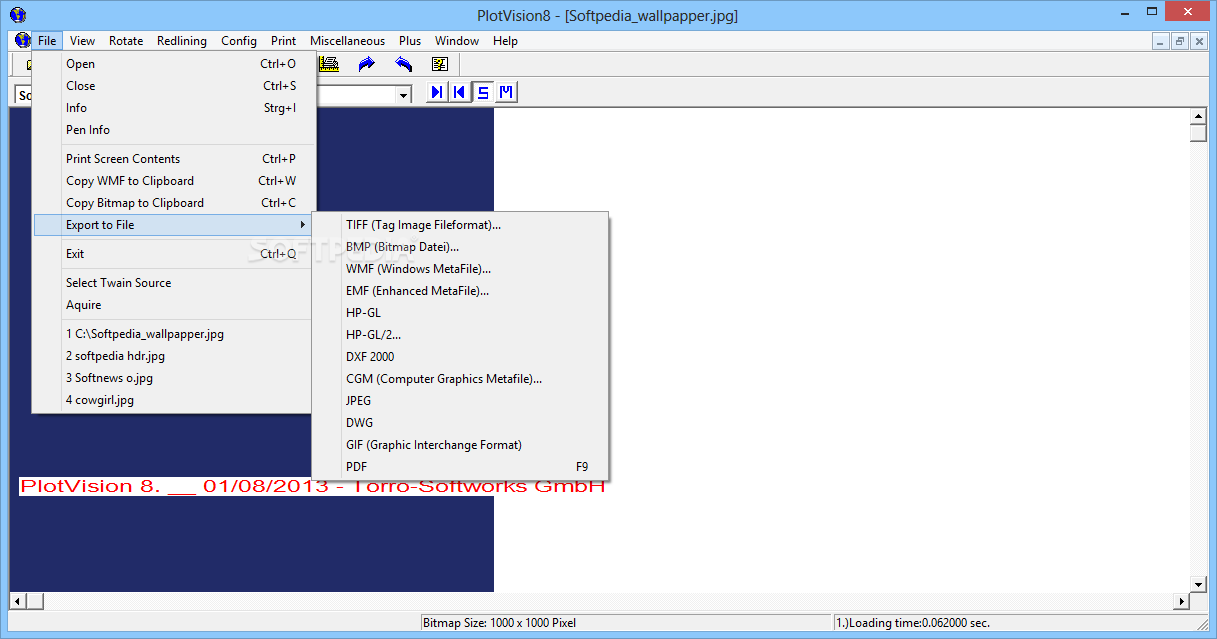Export as GIF (Graphic Interchange Format)

[460, 445]
